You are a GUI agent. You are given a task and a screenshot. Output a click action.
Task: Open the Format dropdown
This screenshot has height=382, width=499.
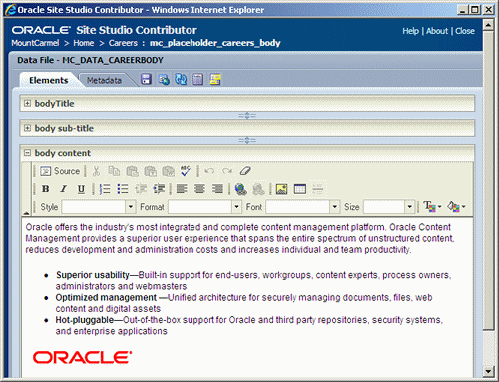tap(236, 207)
